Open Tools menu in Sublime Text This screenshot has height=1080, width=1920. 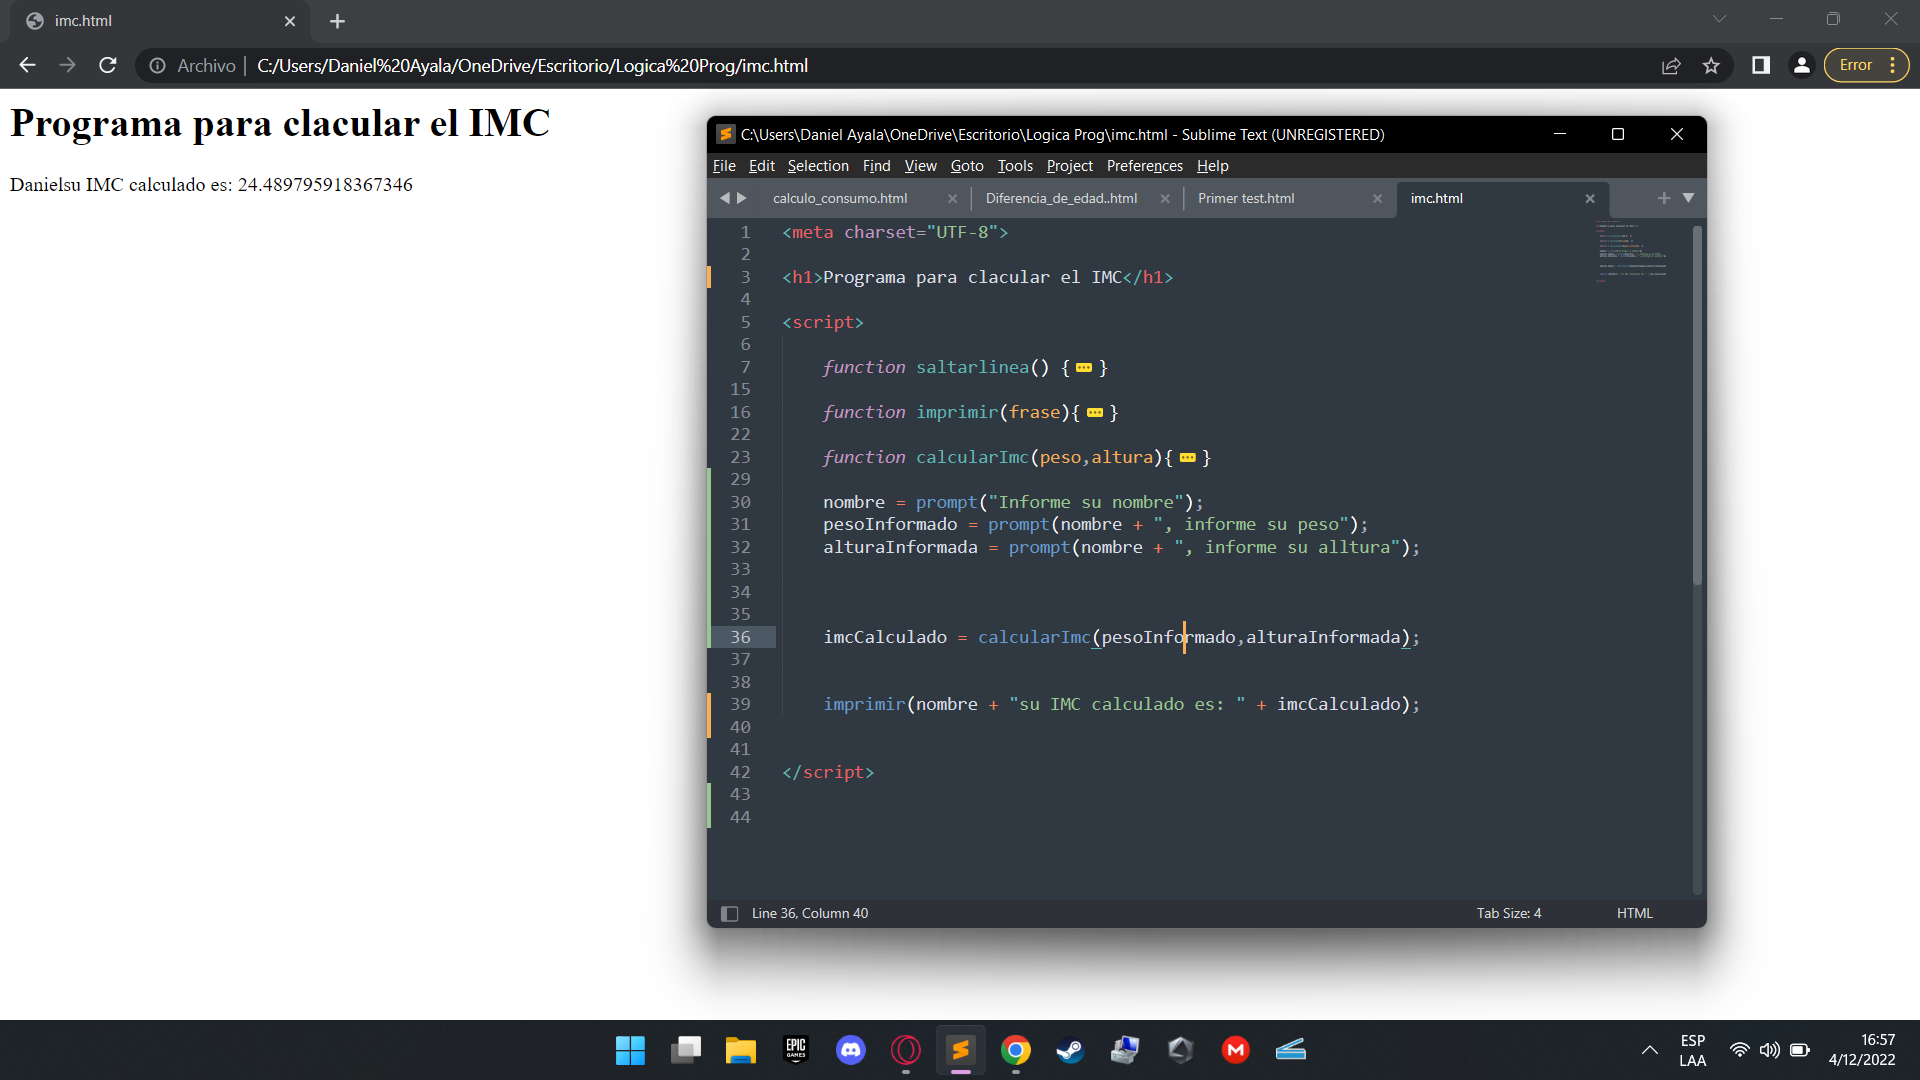[1015, 166]
